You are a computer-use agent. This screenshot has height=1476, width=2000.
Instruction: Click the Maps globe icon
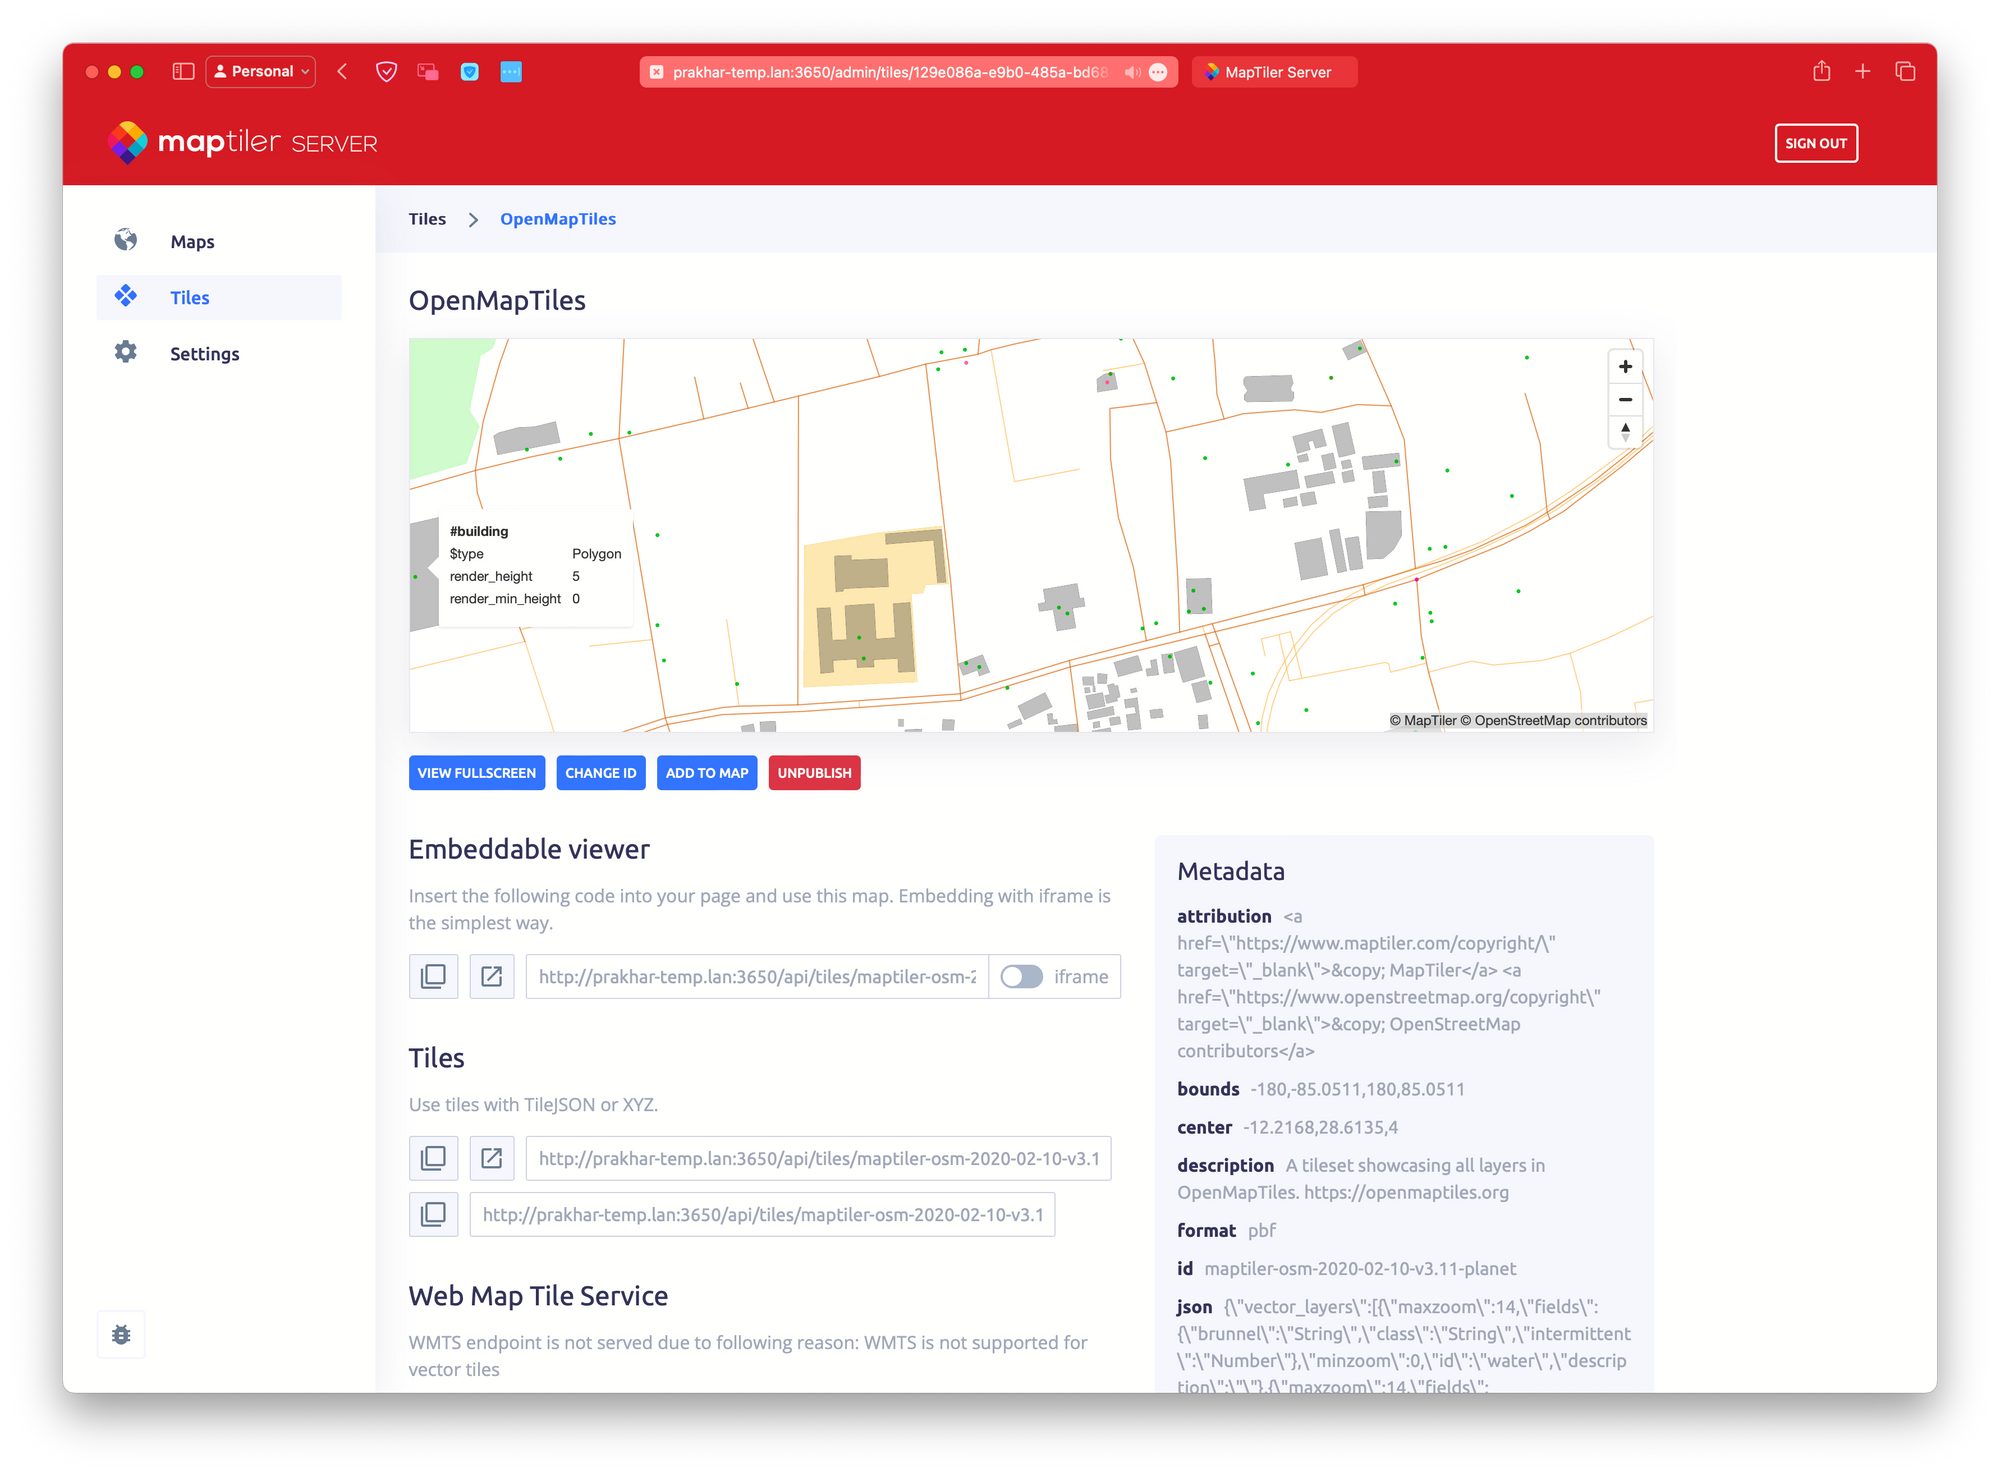tap(125, 240)
